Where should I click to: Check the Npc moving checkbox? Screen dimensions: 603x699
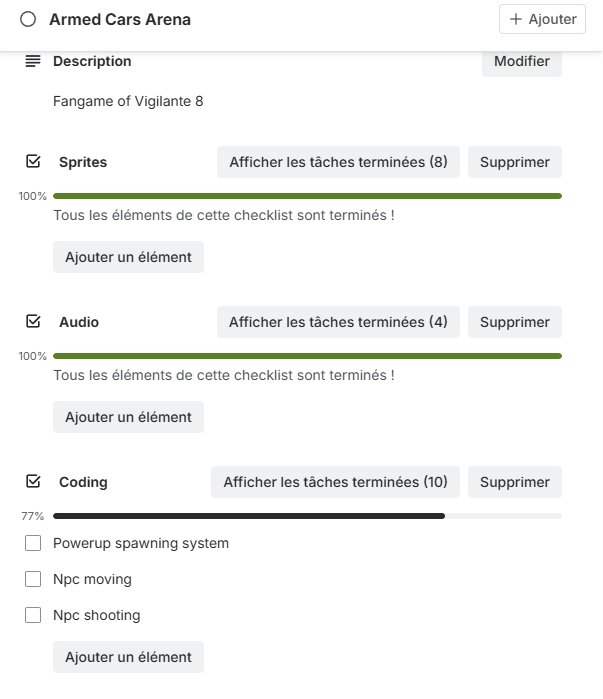pyautogui.click(x=33, y=579)
